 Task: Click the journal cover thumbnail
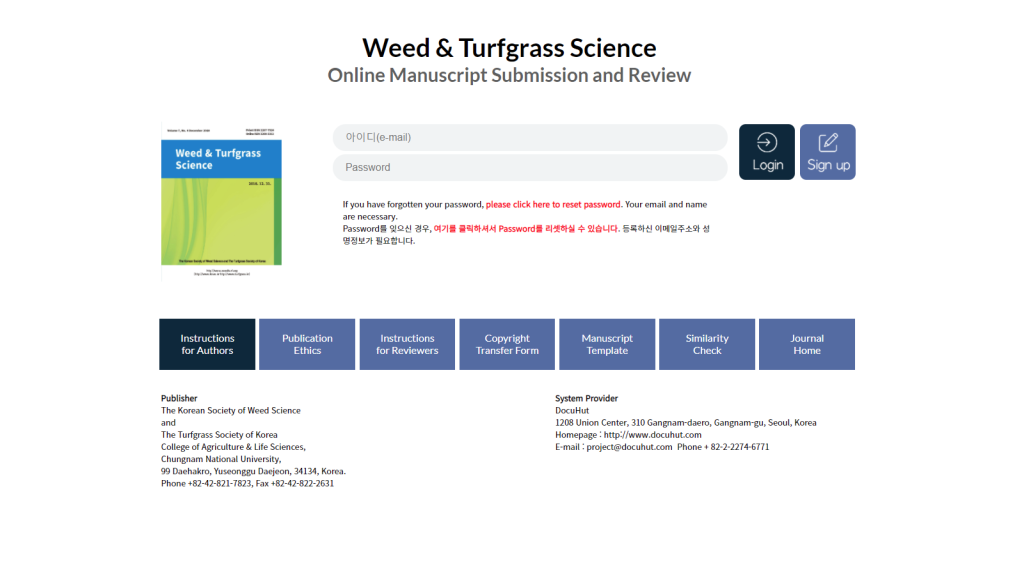(x=221, y=201)
